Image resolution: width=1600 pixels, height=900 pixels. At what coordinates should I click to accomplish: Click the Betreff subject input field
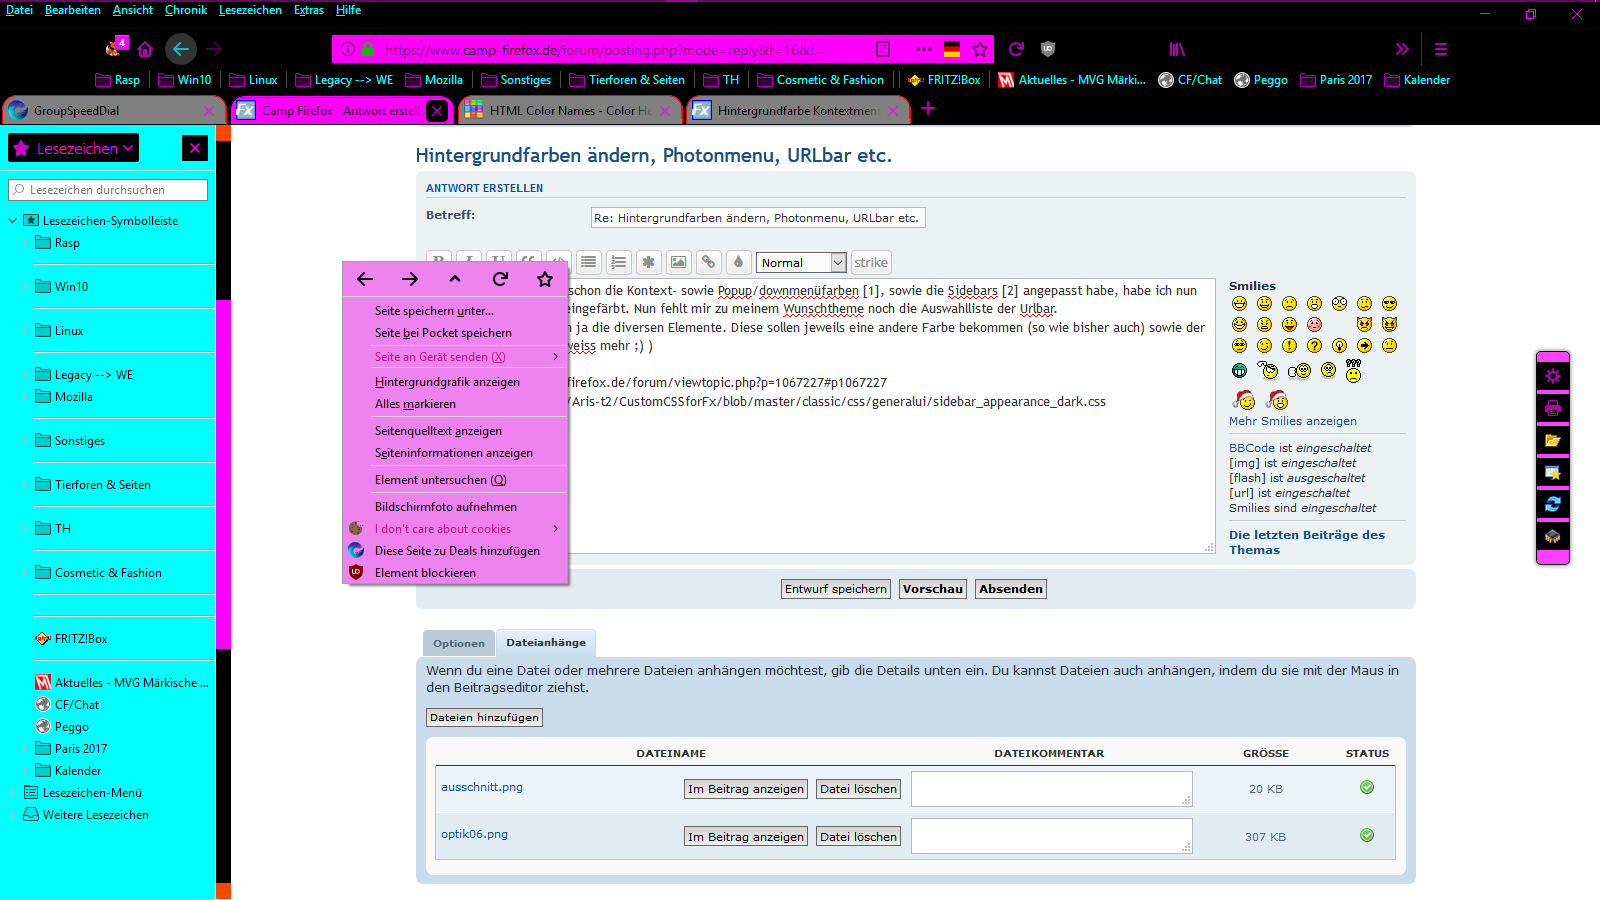click(758, 218)
